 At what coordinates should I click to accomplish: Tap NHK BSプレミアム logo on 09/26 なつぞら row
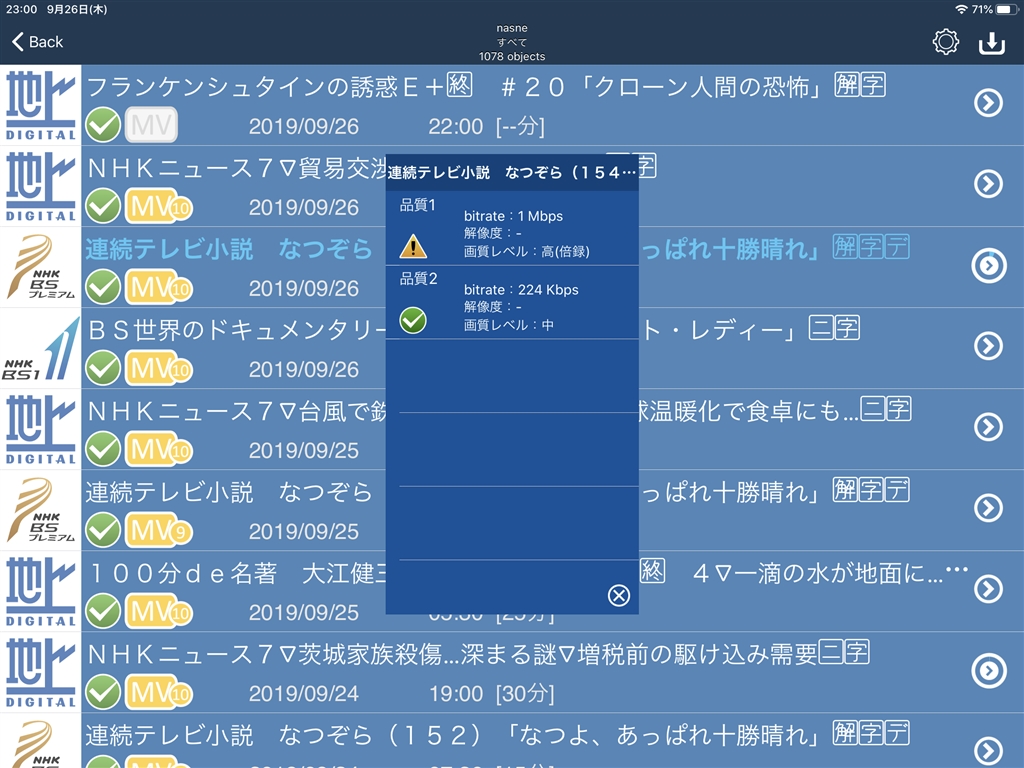[40, 267]
